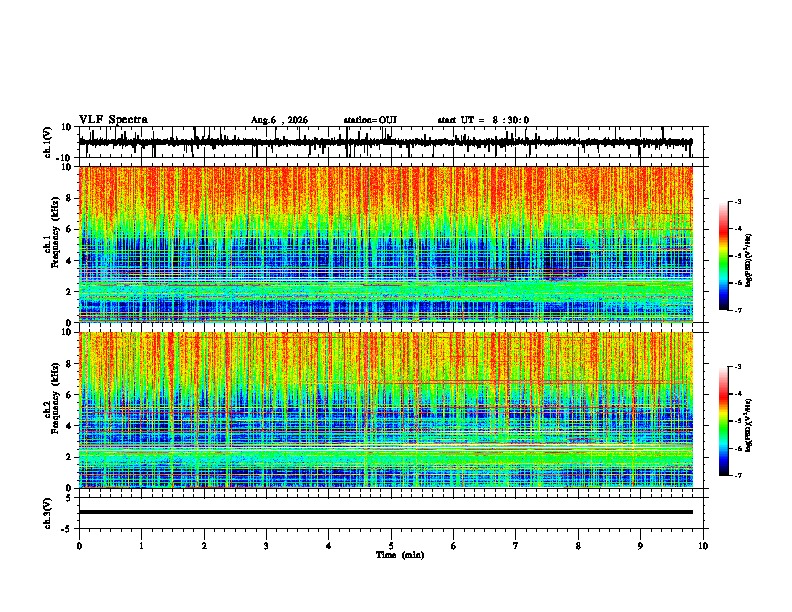Click the "-7" label on ch.2 color bar
This screenshot has width=792, height=612.
[738, 475]
